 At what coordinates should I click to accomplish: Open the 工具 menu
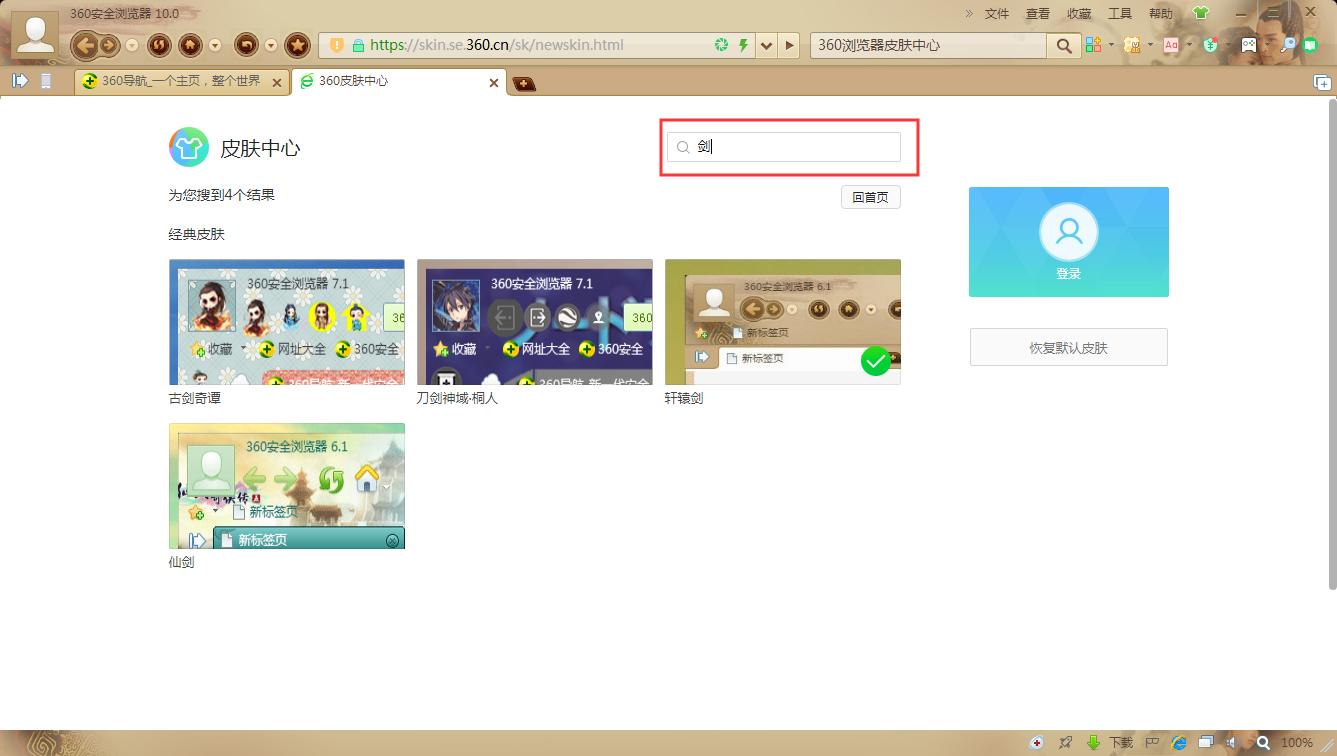tap(1120, 13)
